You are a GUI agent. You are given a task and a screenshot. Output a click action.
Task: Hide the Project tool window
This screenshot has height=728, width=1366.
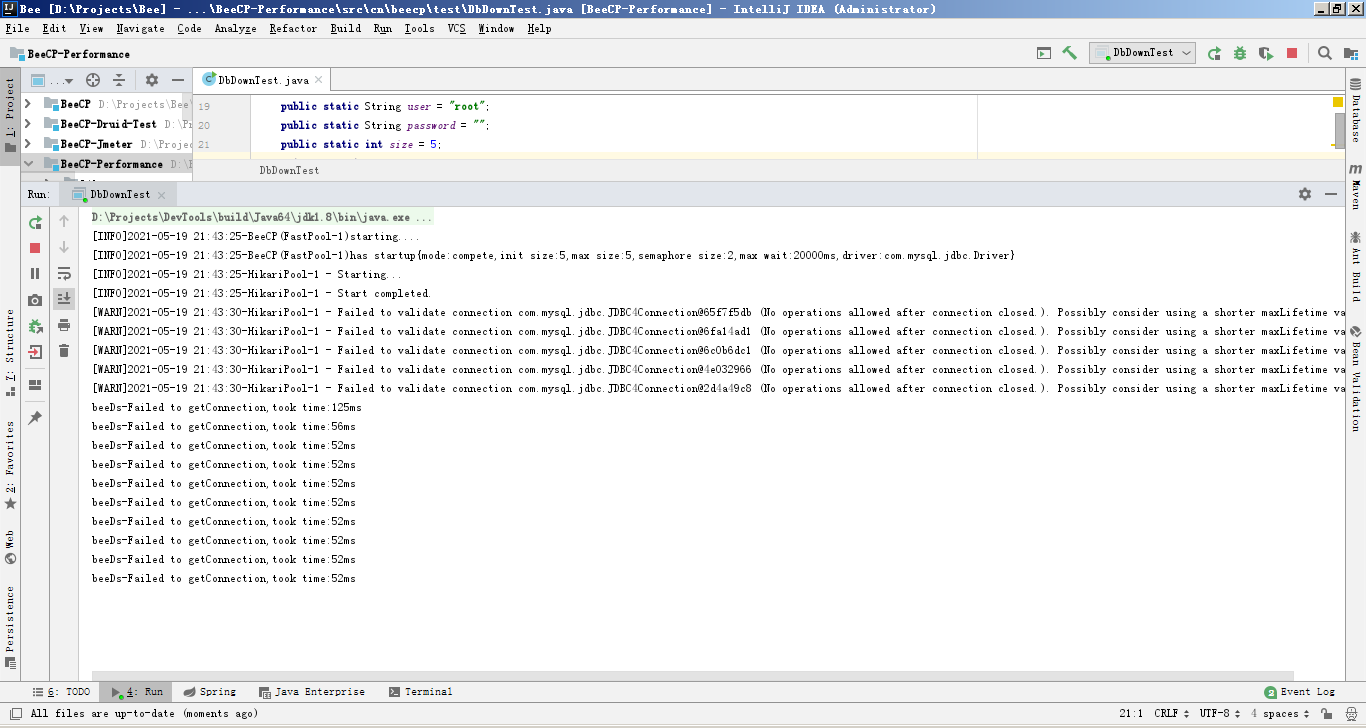click(178, 80)
